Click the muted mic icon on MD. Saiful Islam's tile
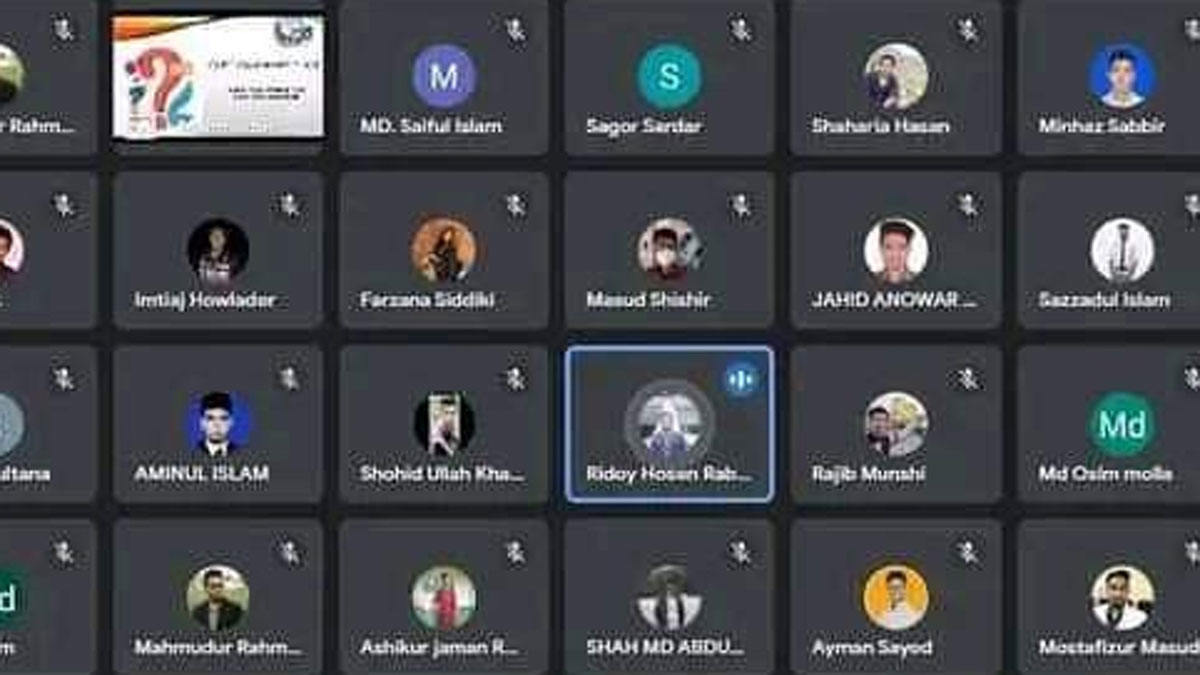This screenshot has width=1200, height=675. pyautogui.click(x=515, y=31)
